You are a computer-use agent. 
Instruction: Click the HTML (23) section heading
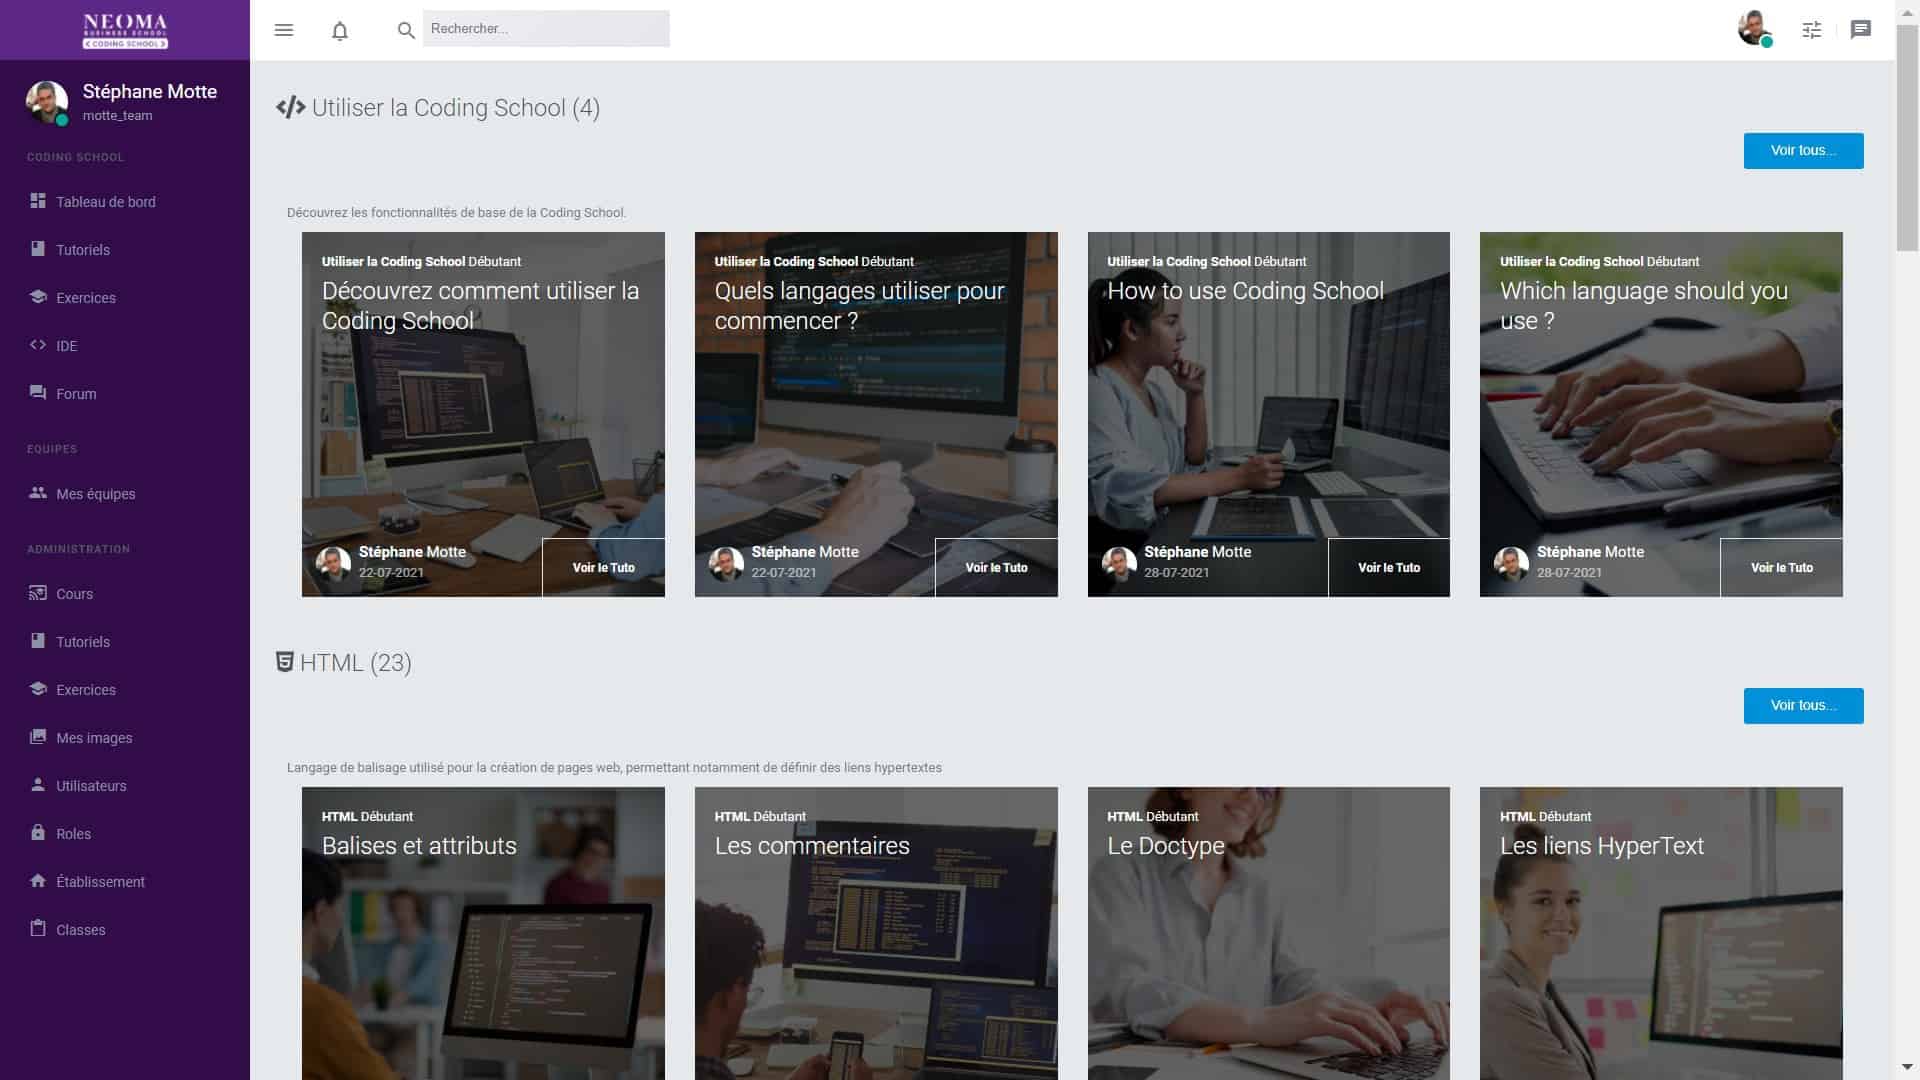coord(356,663)
